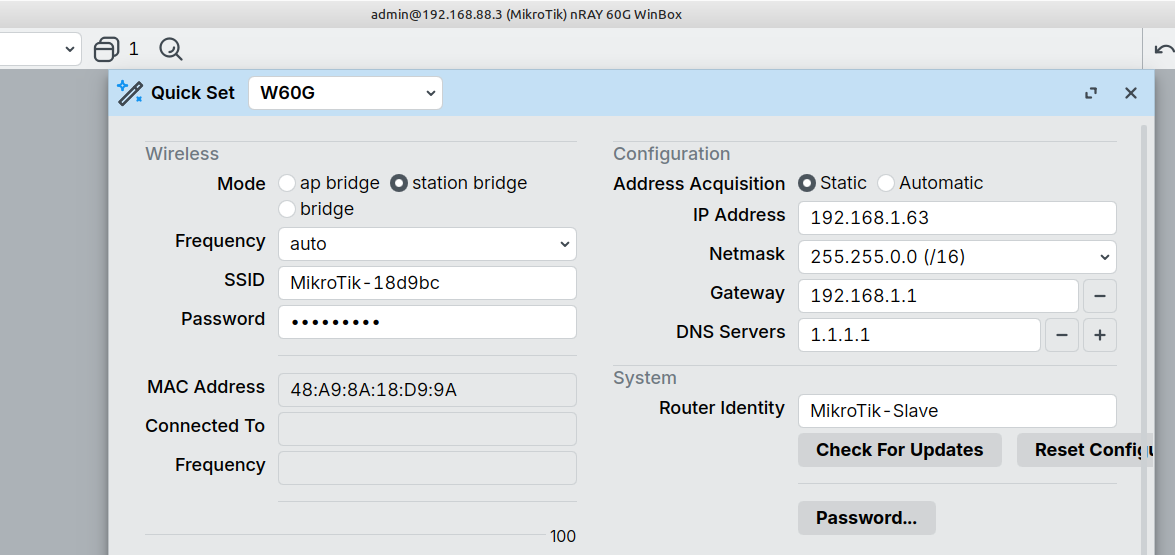Click the MAC Address value 48:A9:8A:18:D9:9A

pos(427,389)
